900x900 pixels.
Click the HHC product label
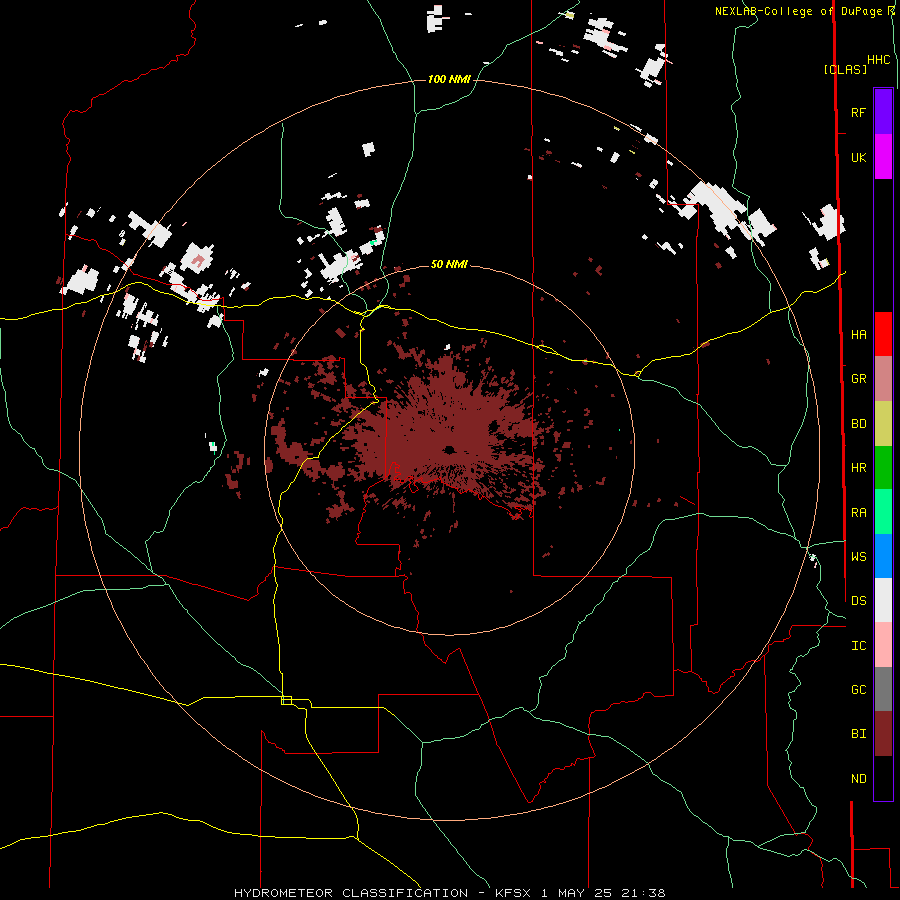point(879,60)
